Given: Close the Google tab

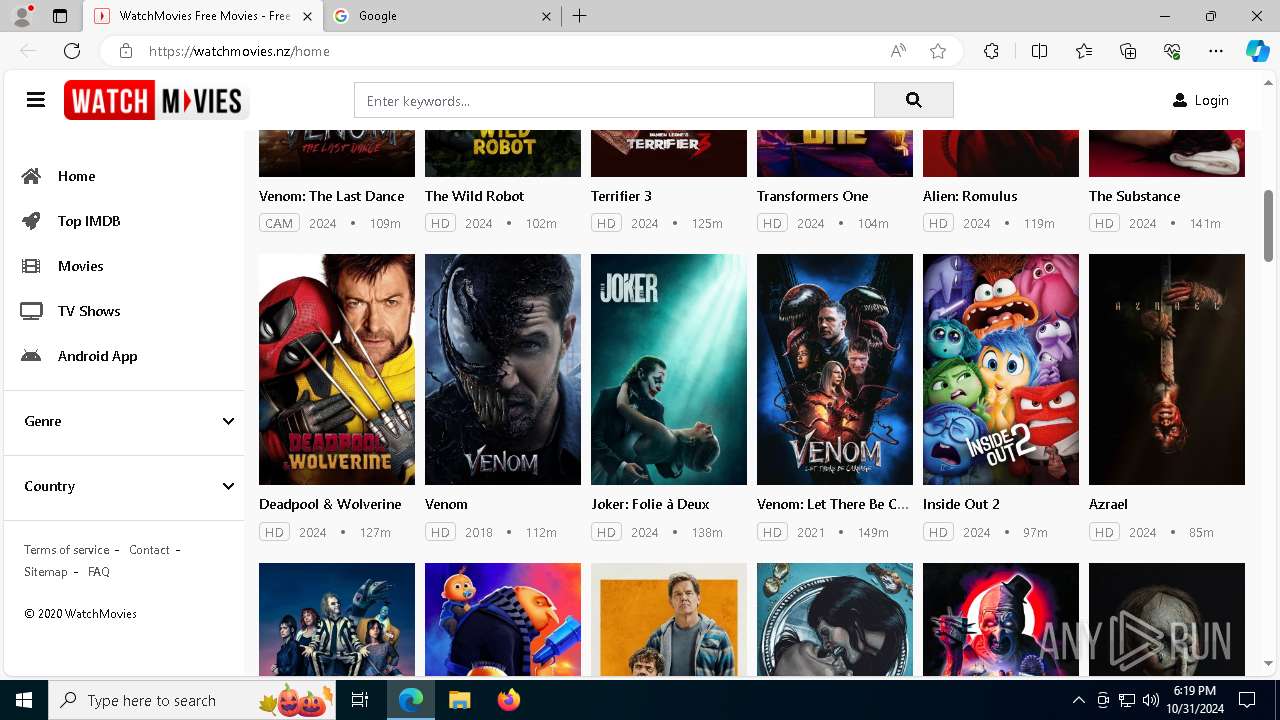Looking at the screenshot, I should coord(546,16).
